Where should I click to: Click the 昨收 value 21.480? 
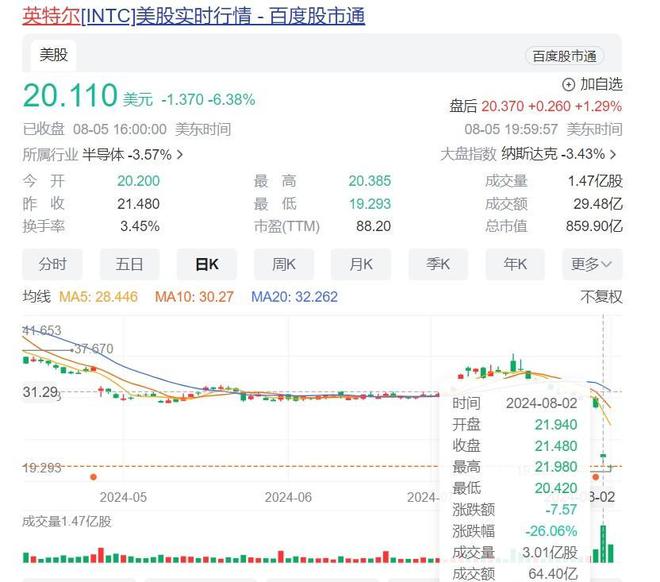tap(138, 204)
